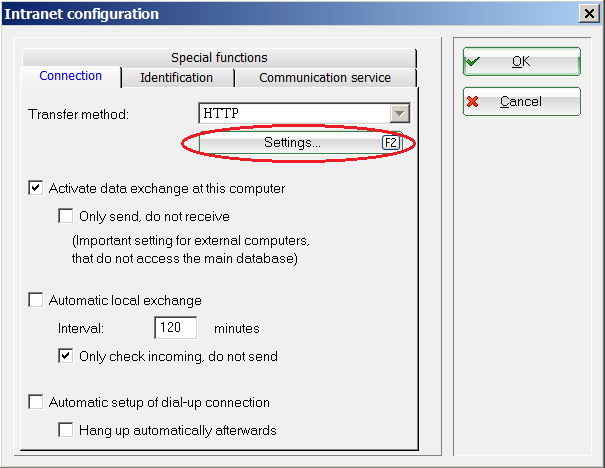The image size is (605, 468).
Task: Click the red X icon on Cancel
Action: (472, 101)
